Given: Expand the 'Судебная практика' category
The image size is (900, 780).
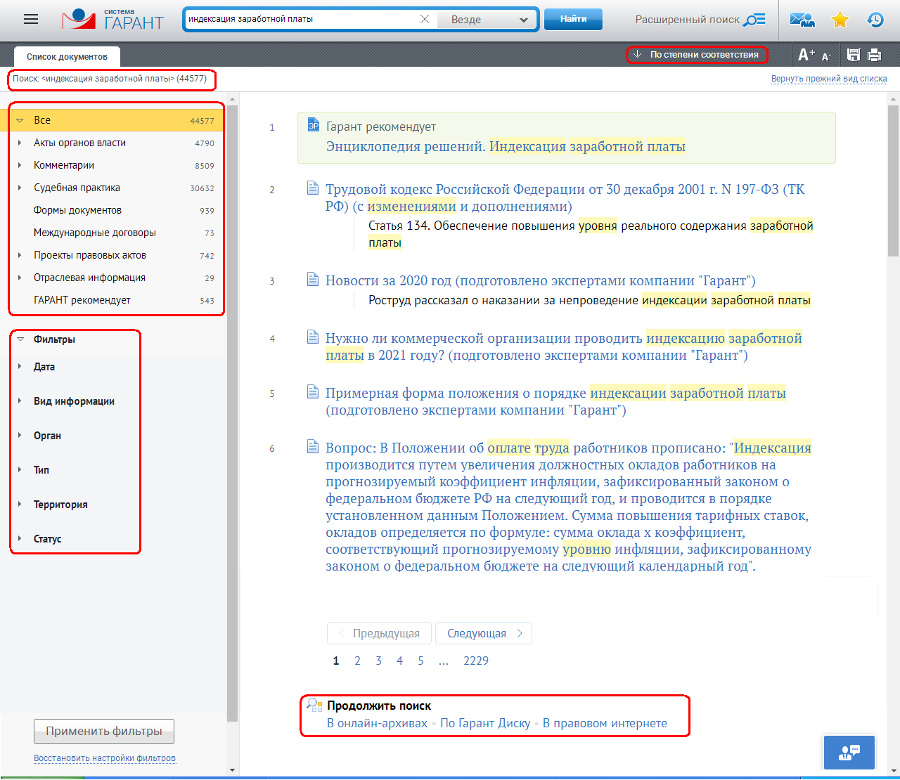Looking at the screenshot, I should pos(20,188).
